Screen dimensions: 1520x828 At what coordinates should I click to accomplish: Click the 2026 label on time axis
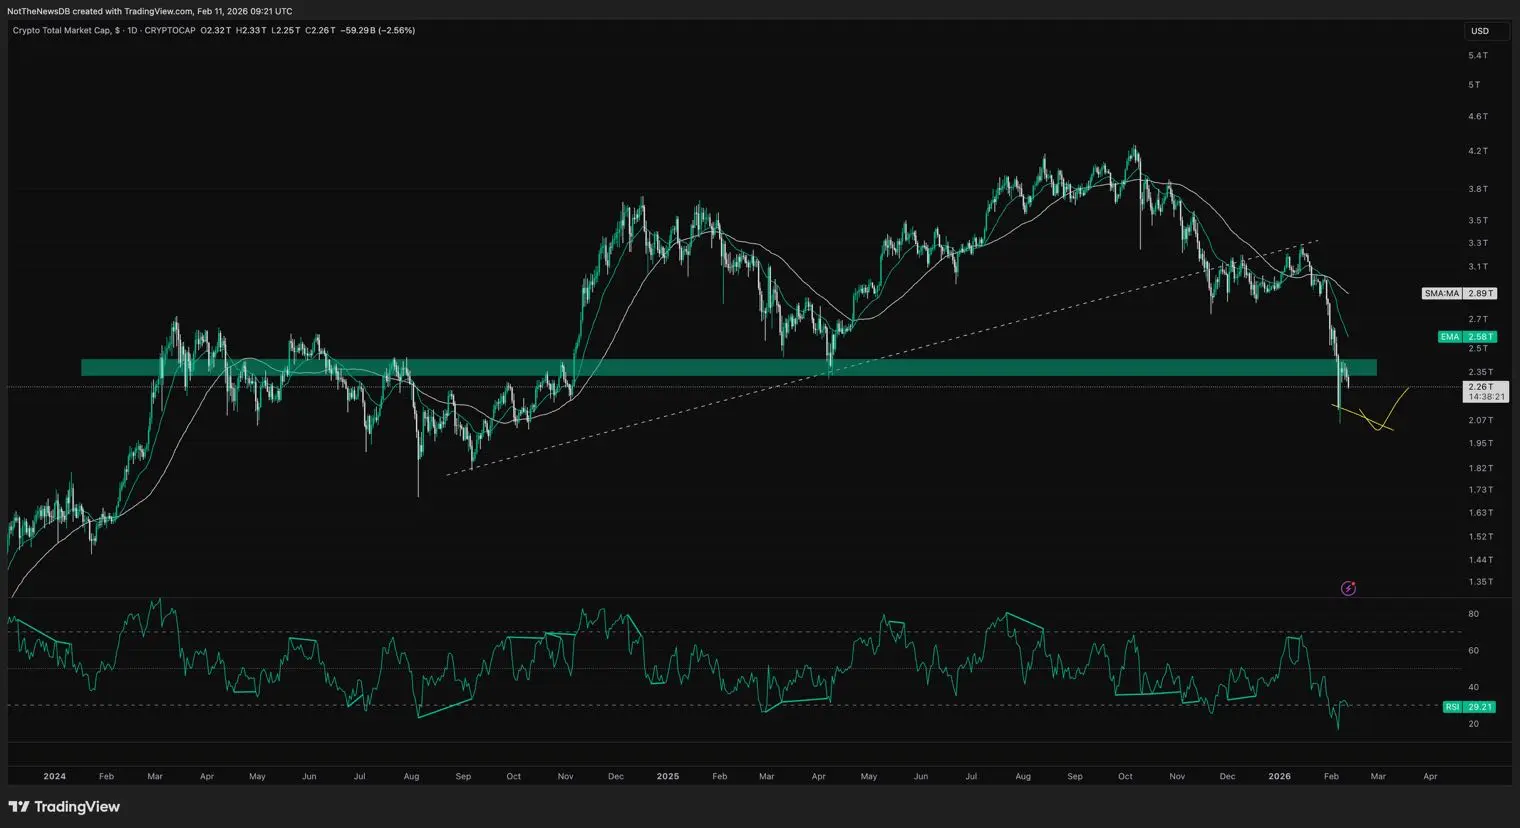click(1279, 776)
